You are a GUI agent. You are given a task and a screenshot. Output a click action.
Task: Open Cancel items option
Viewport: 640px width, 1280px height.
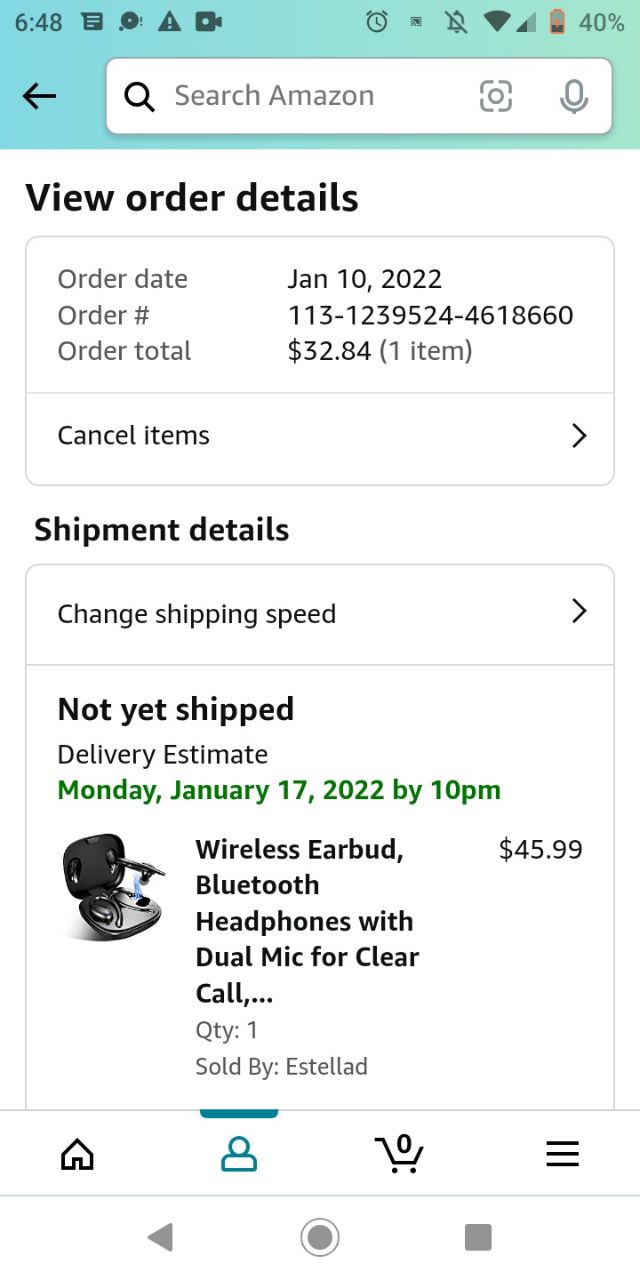134,436
